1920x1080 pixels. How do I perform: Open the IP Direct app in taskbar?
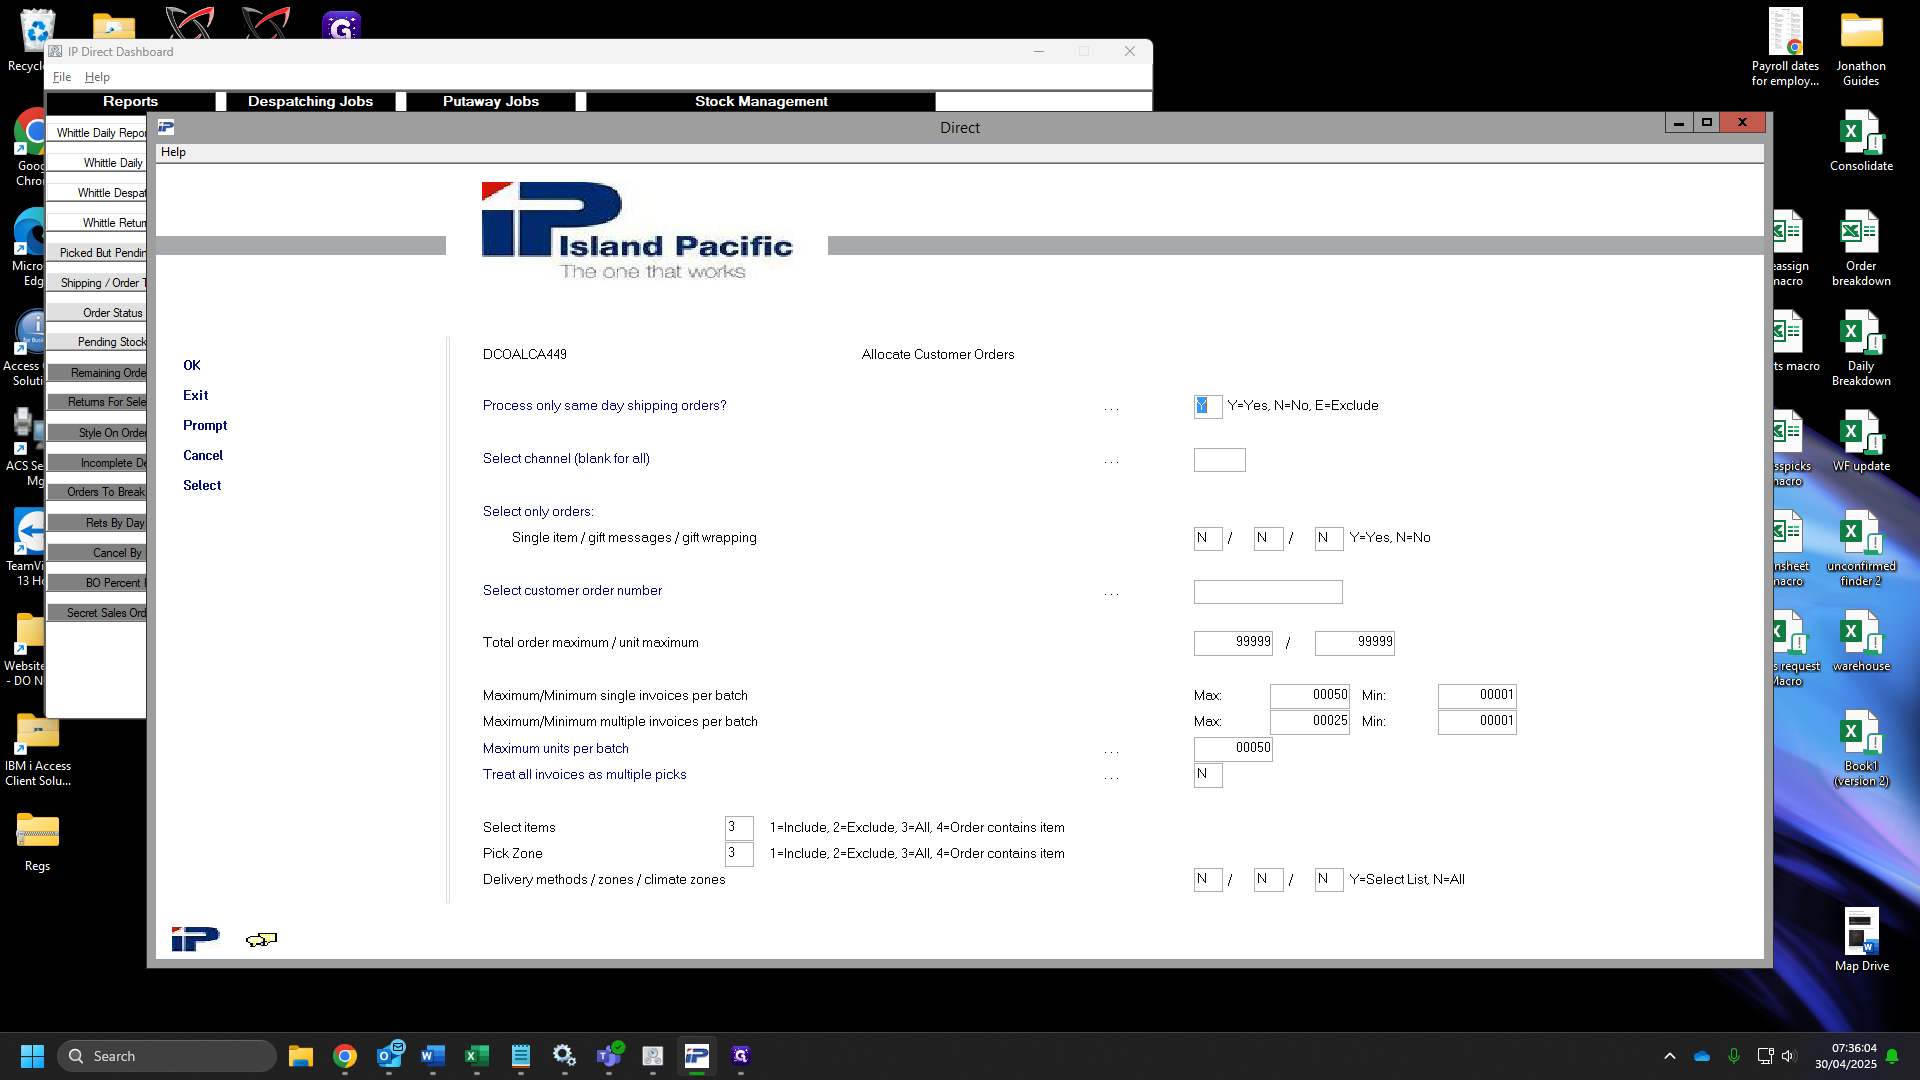point(697,1056)
